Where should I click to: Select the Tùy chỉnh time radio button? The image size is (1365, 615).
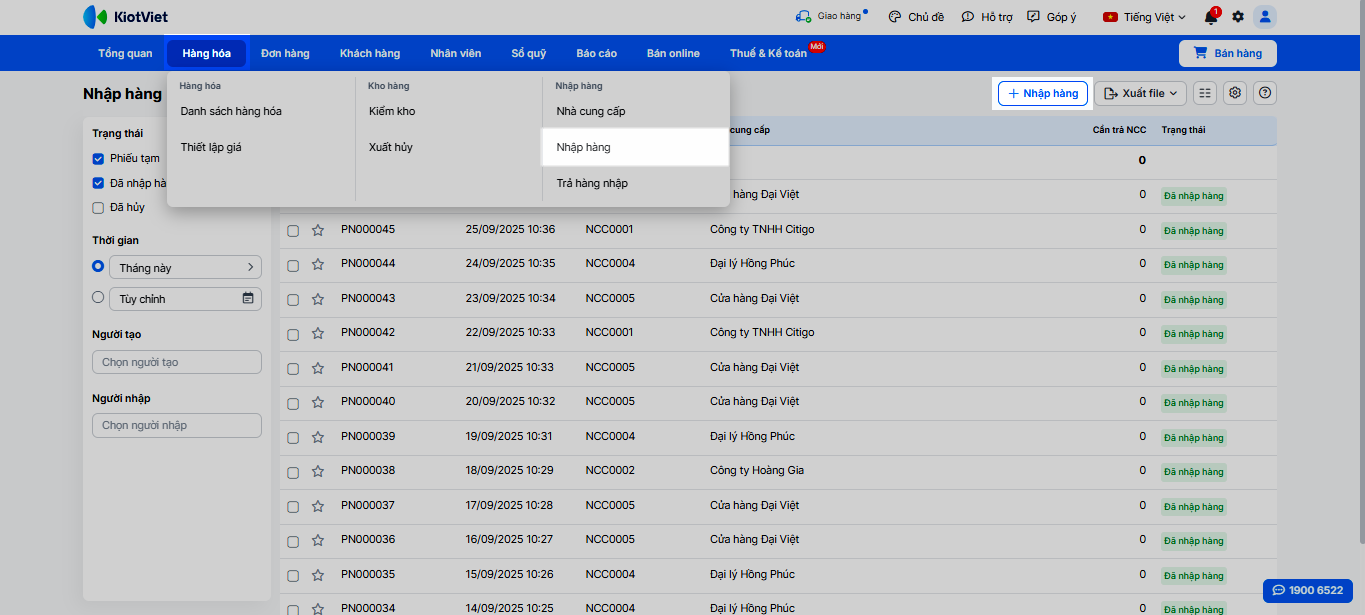[x=98, y=297]
